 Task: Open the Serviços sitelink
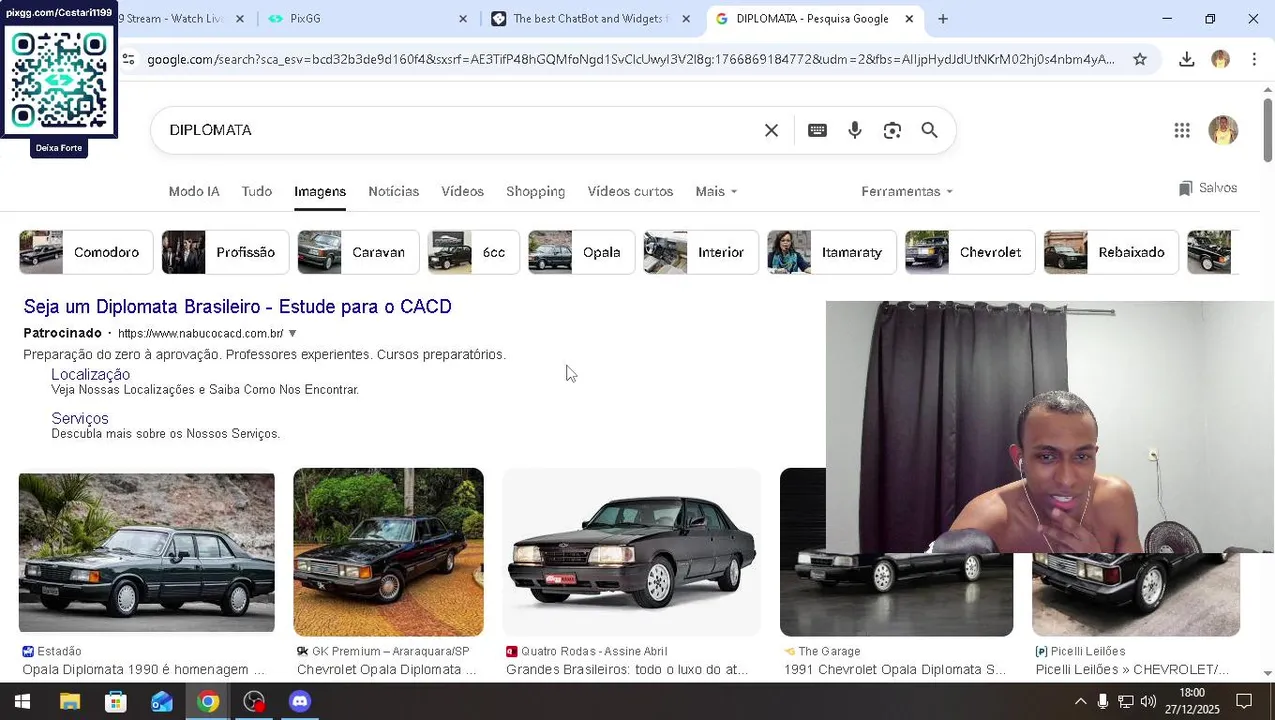(x=80, y=418)
